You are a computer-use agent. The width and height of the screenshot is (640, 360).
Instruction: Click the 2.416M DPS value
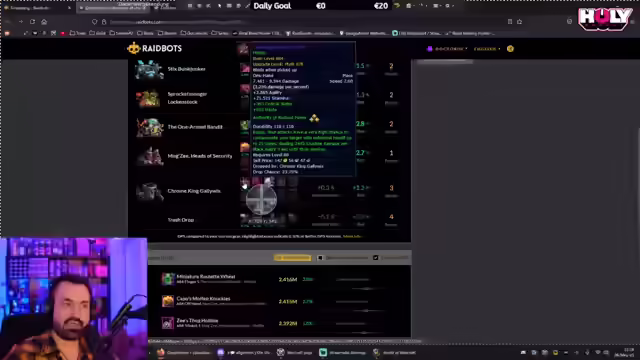[288, 280]
